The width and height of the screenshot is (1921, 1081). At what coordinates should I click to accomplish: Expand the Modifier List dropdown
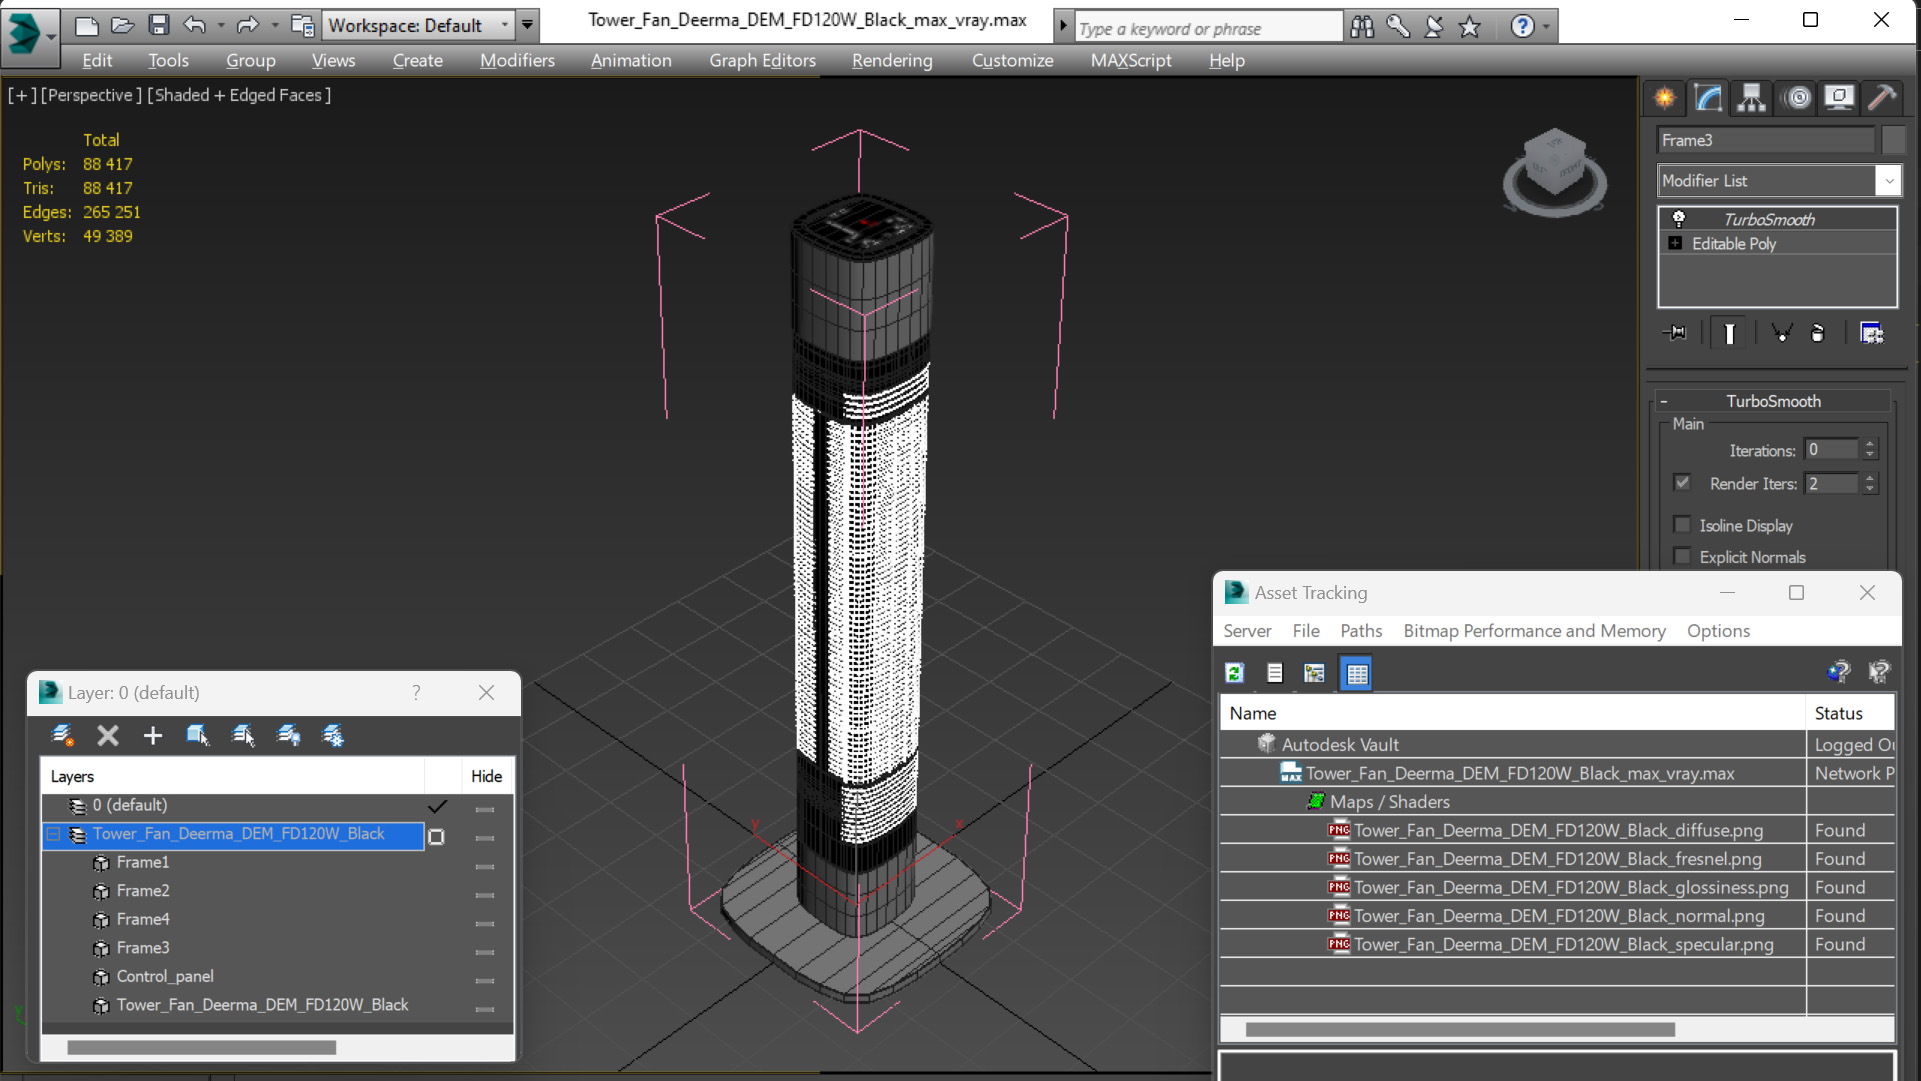(1889, 180)
